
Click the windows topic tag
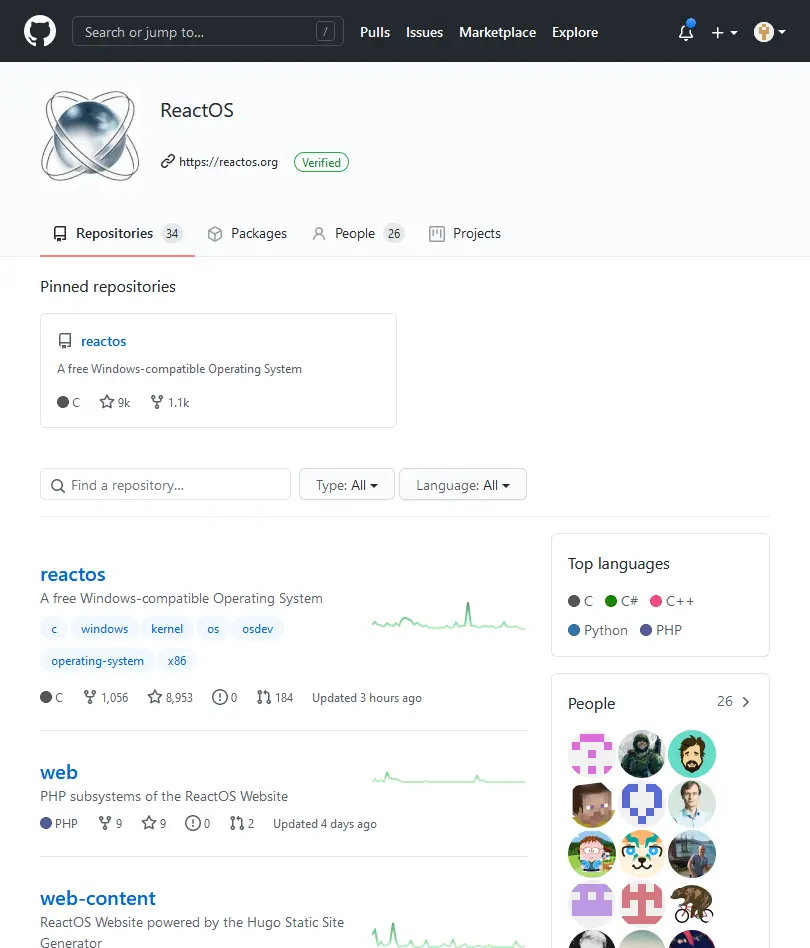[105, 629]
